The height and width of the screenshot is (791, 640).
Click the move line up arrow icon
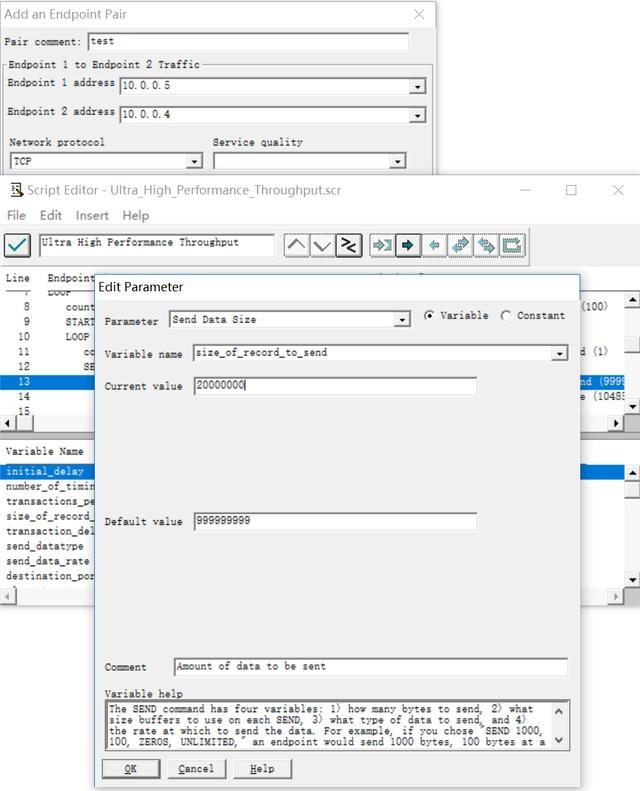click(x=297, y=245)
